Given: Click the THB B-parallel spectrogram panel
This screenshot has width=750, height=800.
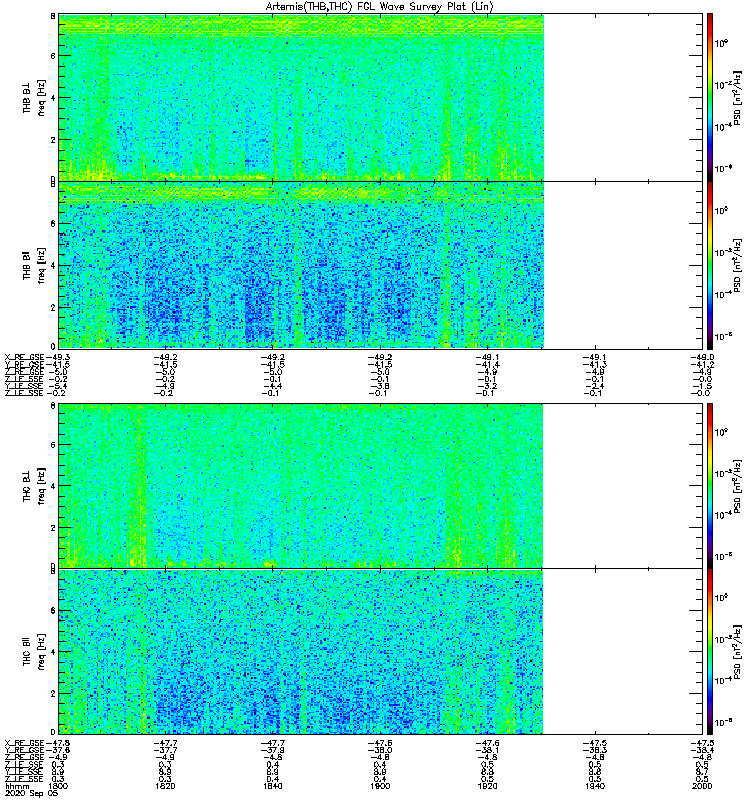Looking at the screenshot, I should [301, 265].
